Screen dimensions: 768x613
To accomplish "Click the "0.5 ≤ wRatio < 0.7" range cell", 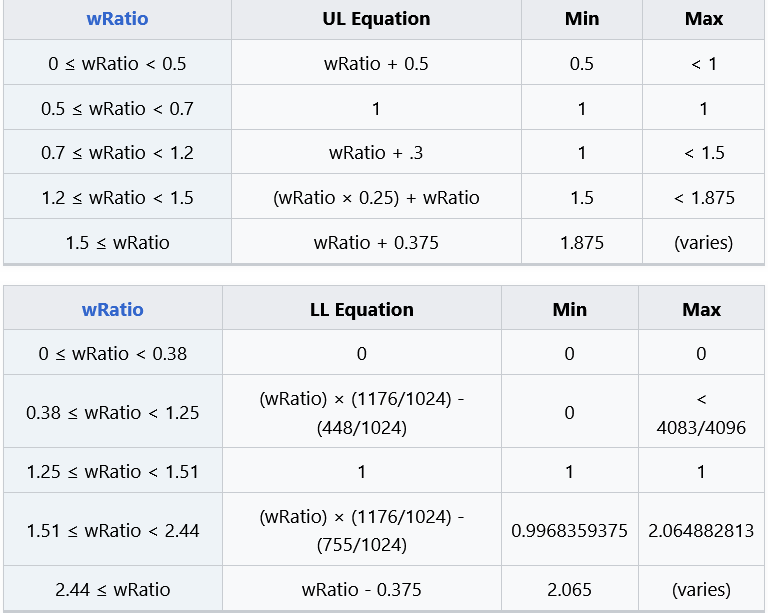I will coord(117,108).
